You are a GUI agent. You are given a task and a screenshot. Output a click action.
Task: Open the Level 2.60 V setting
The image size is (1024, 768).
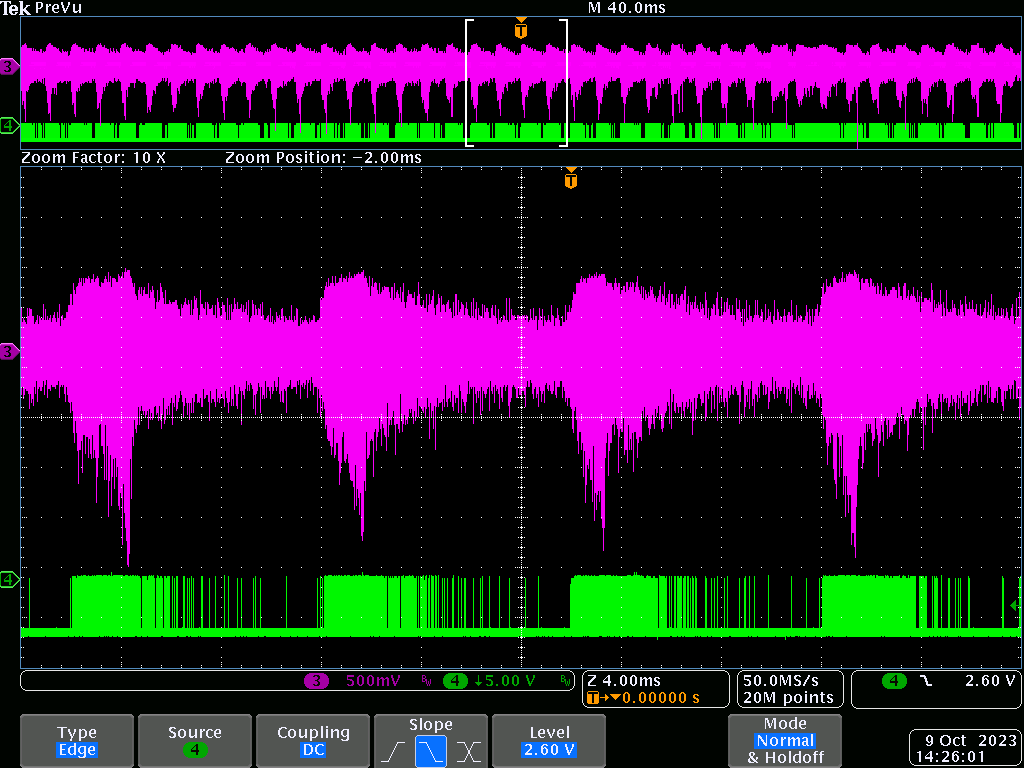pyautogui.click(x=550, y=741)
